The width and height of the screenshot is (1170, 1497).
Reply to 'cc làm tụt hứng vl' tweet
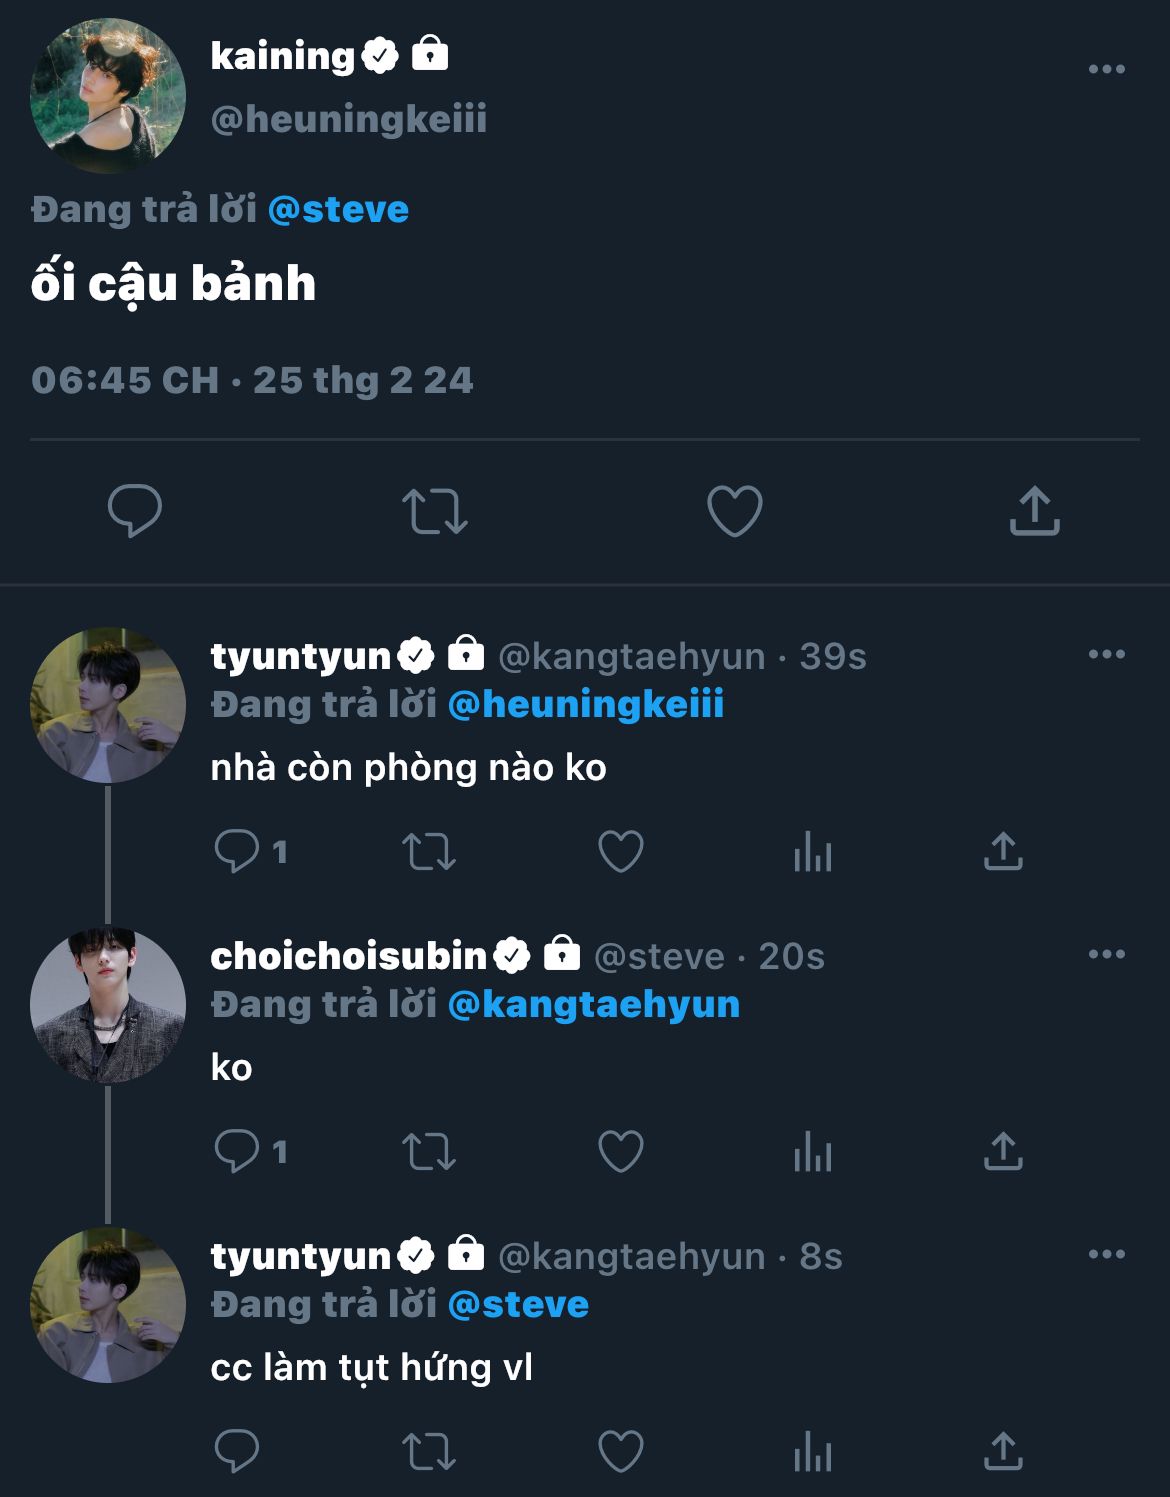(x=237, y=1452)
